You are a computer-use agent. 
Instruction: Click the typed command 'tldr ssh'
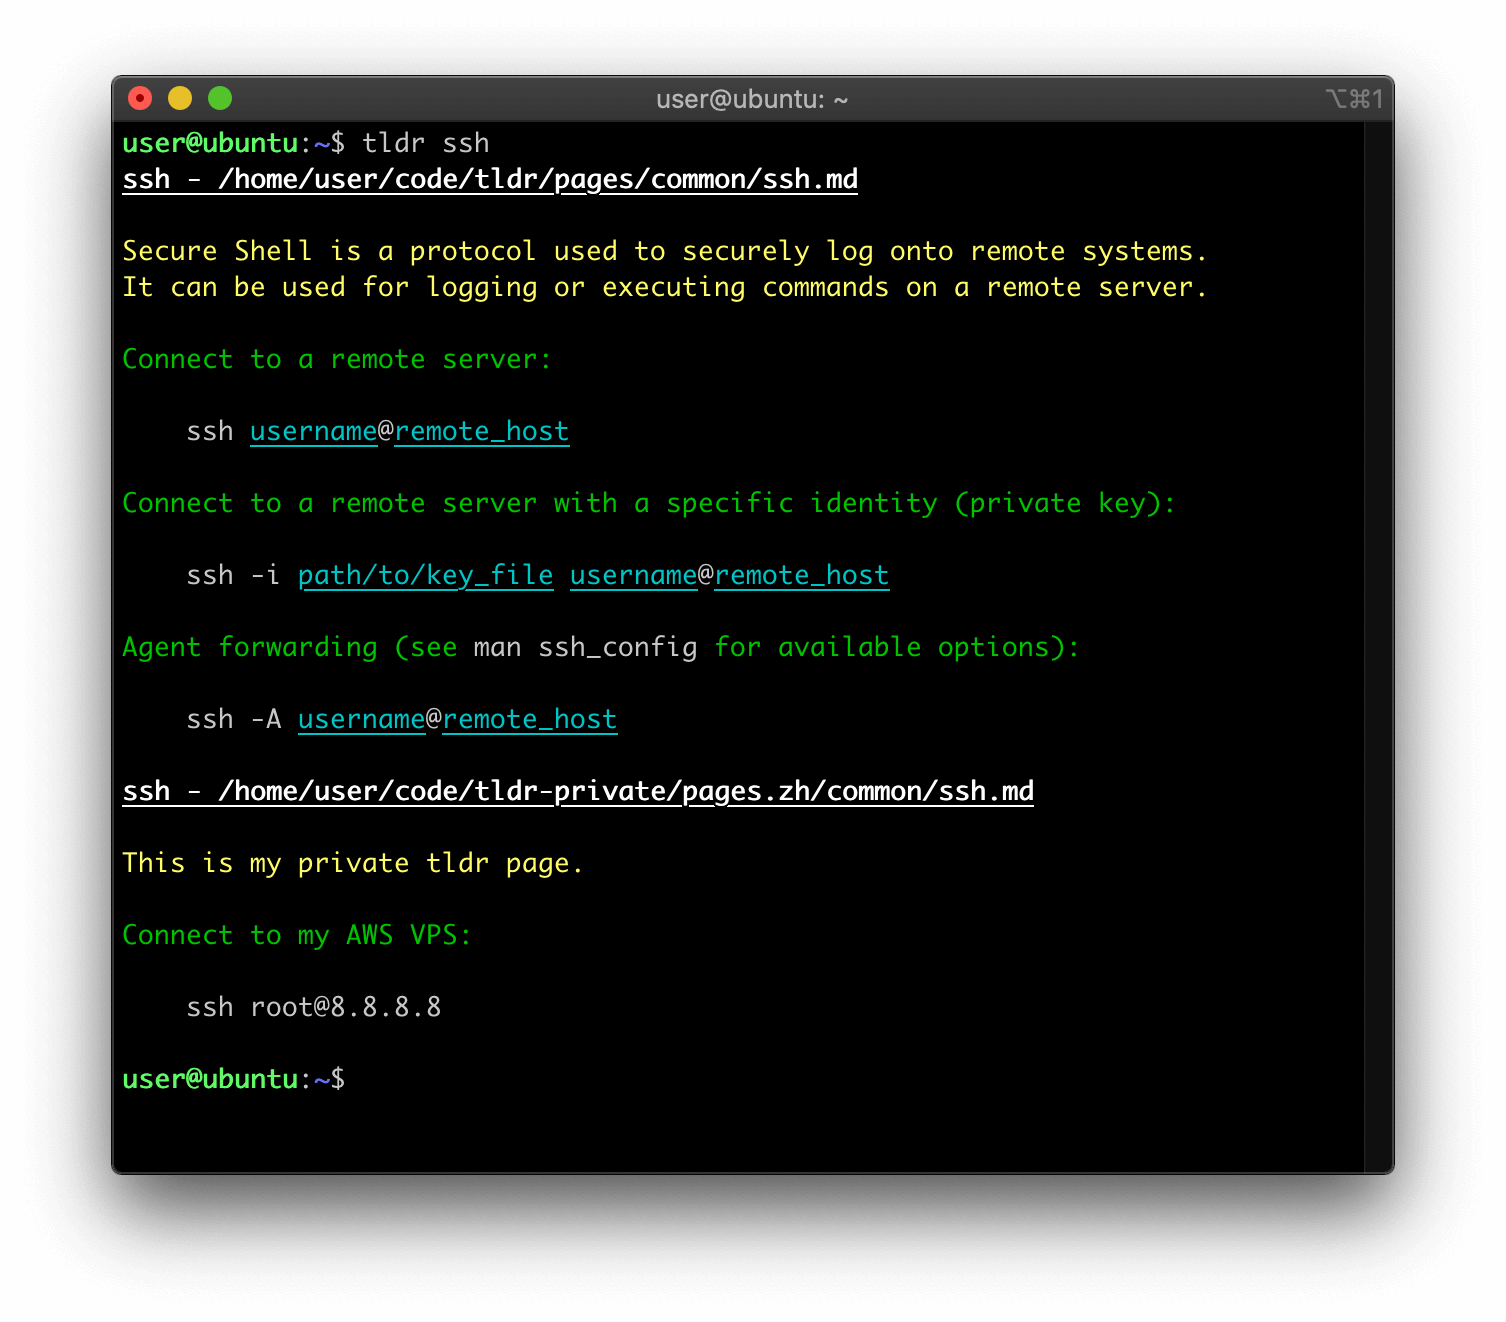(x=426, y=143)
